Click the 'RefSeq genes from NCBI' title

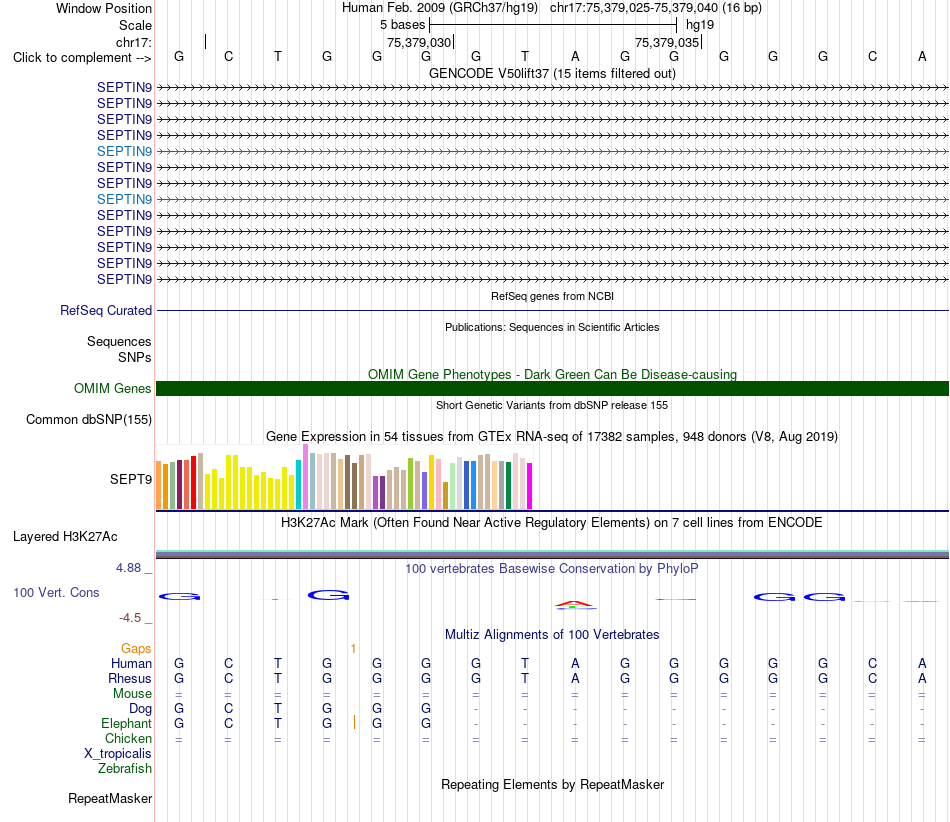[x=552, y=296]
